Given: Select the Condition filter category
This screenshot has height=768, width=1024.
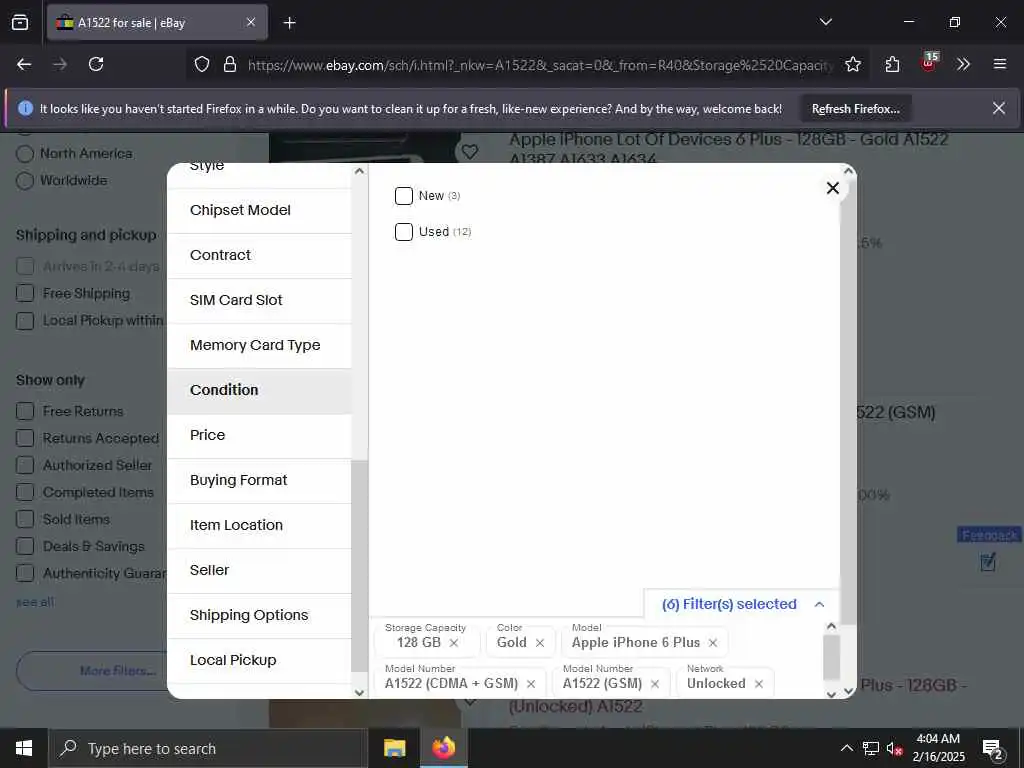Looking at the screenshot, I should coord(259,391).
